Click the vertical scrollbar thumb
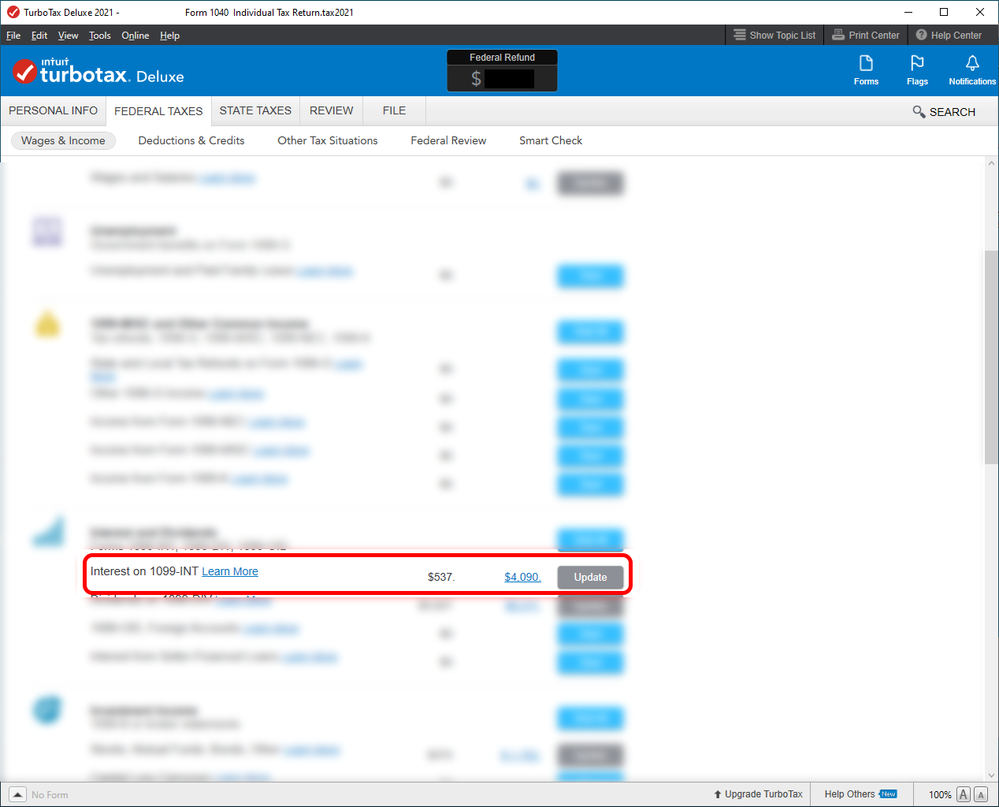 pyautogui.click(x=991, y=357)
